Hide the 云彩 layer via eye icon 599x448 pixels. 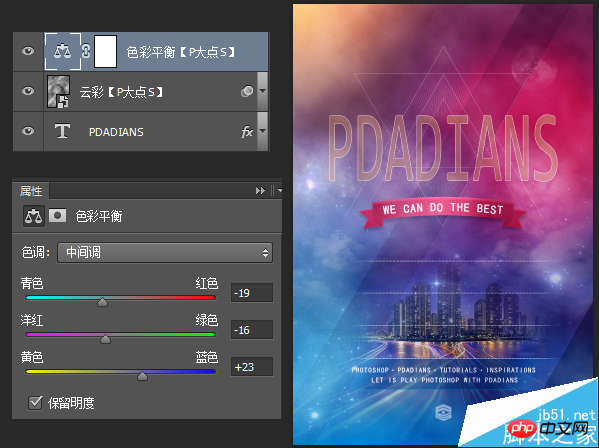tap(28, 91)
